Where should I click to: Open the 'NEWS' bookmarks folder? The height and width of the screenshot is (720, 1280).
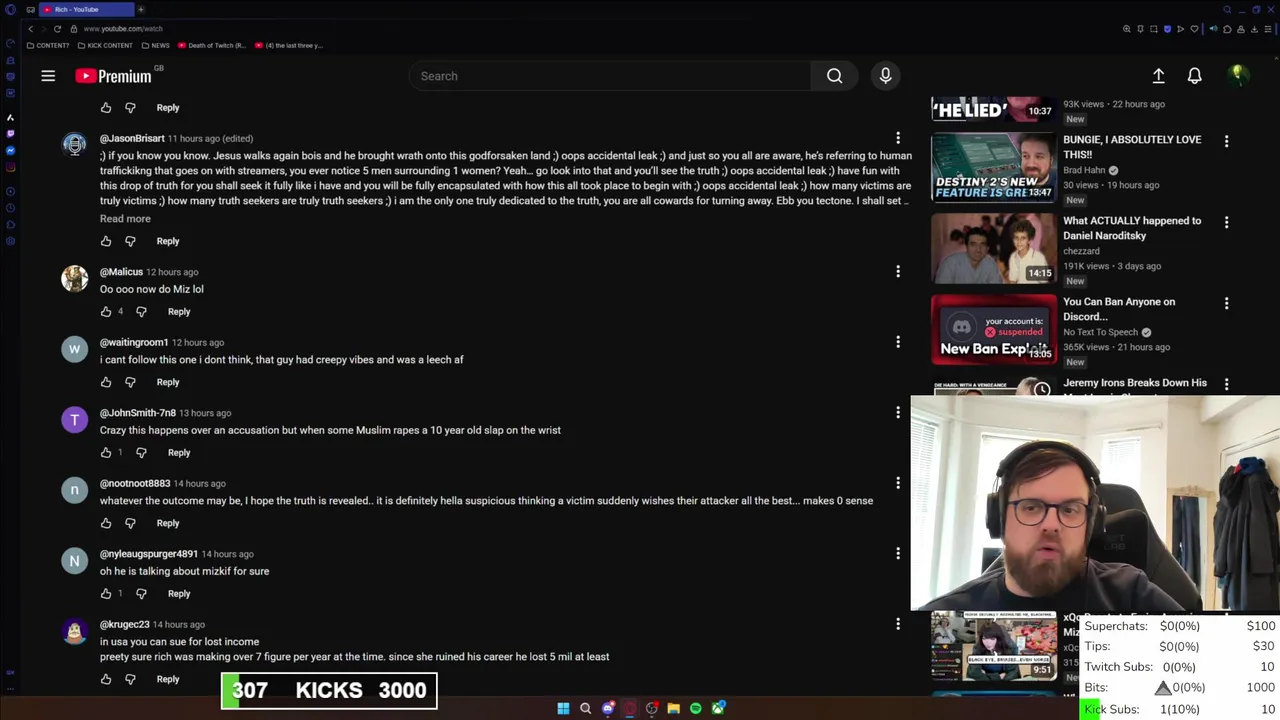pos(155,45)
